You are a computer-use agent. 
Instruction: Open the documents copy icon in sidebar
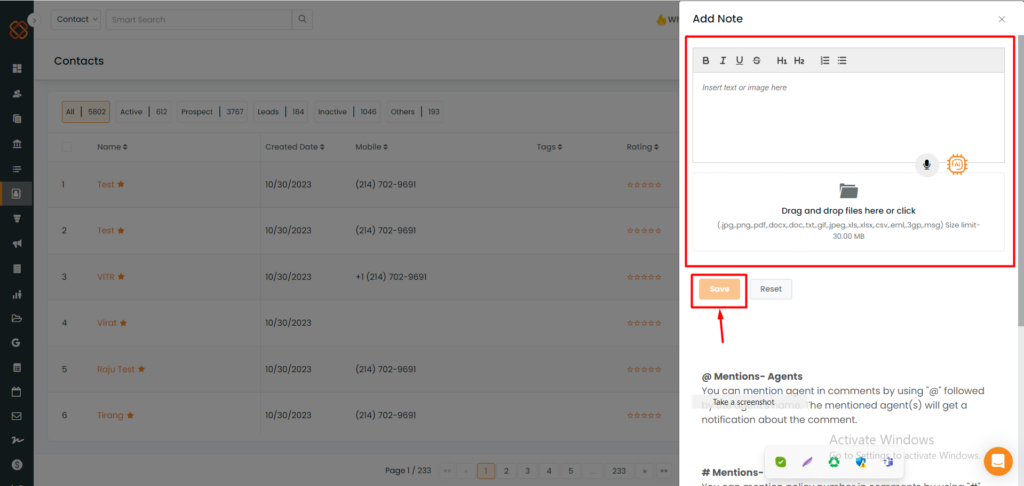(17, 119)
